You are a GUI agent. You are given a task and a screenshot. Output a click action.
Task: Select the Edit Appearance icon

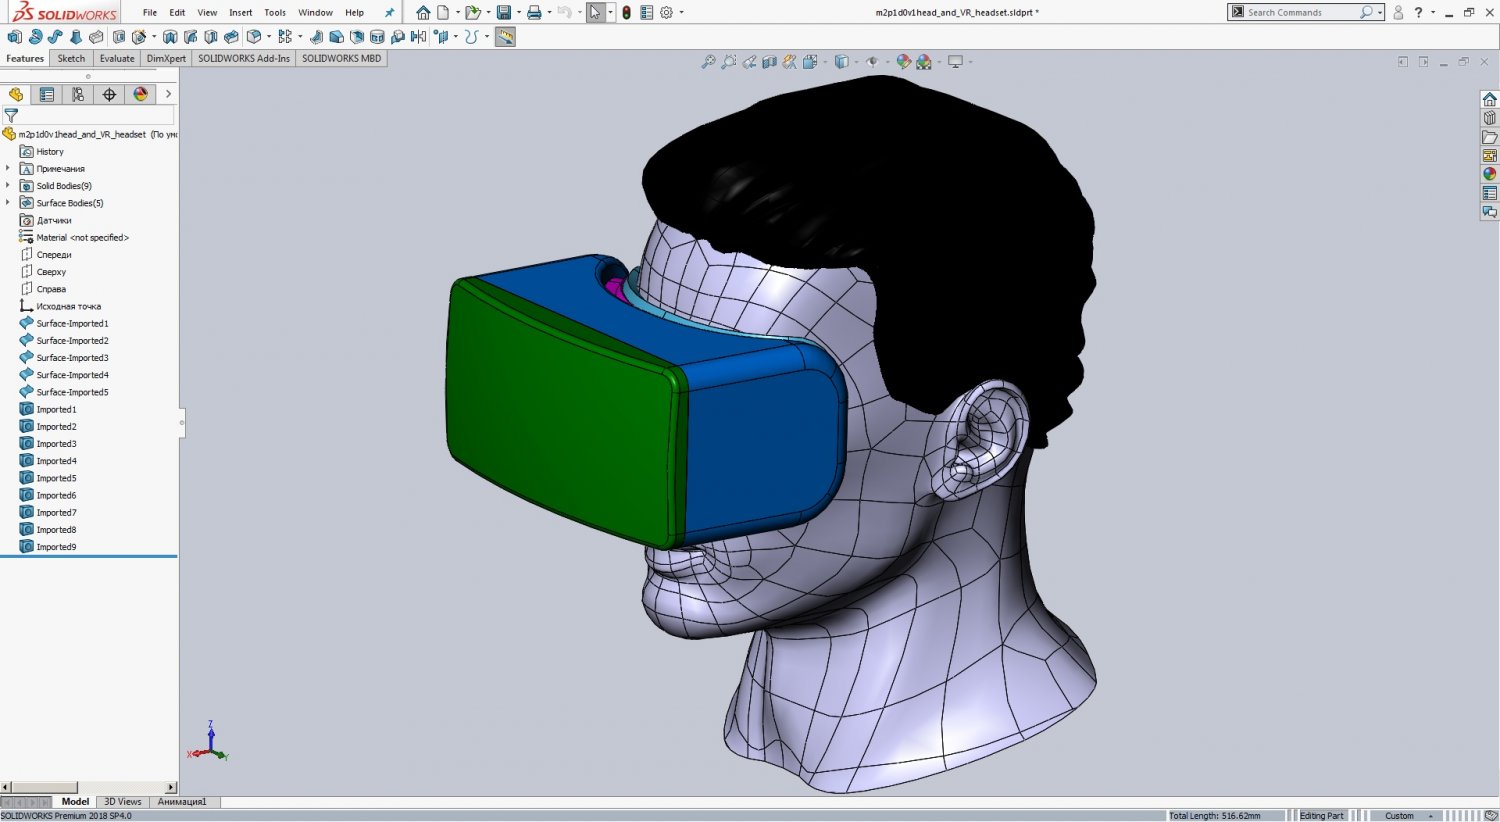tap(903, 61)
